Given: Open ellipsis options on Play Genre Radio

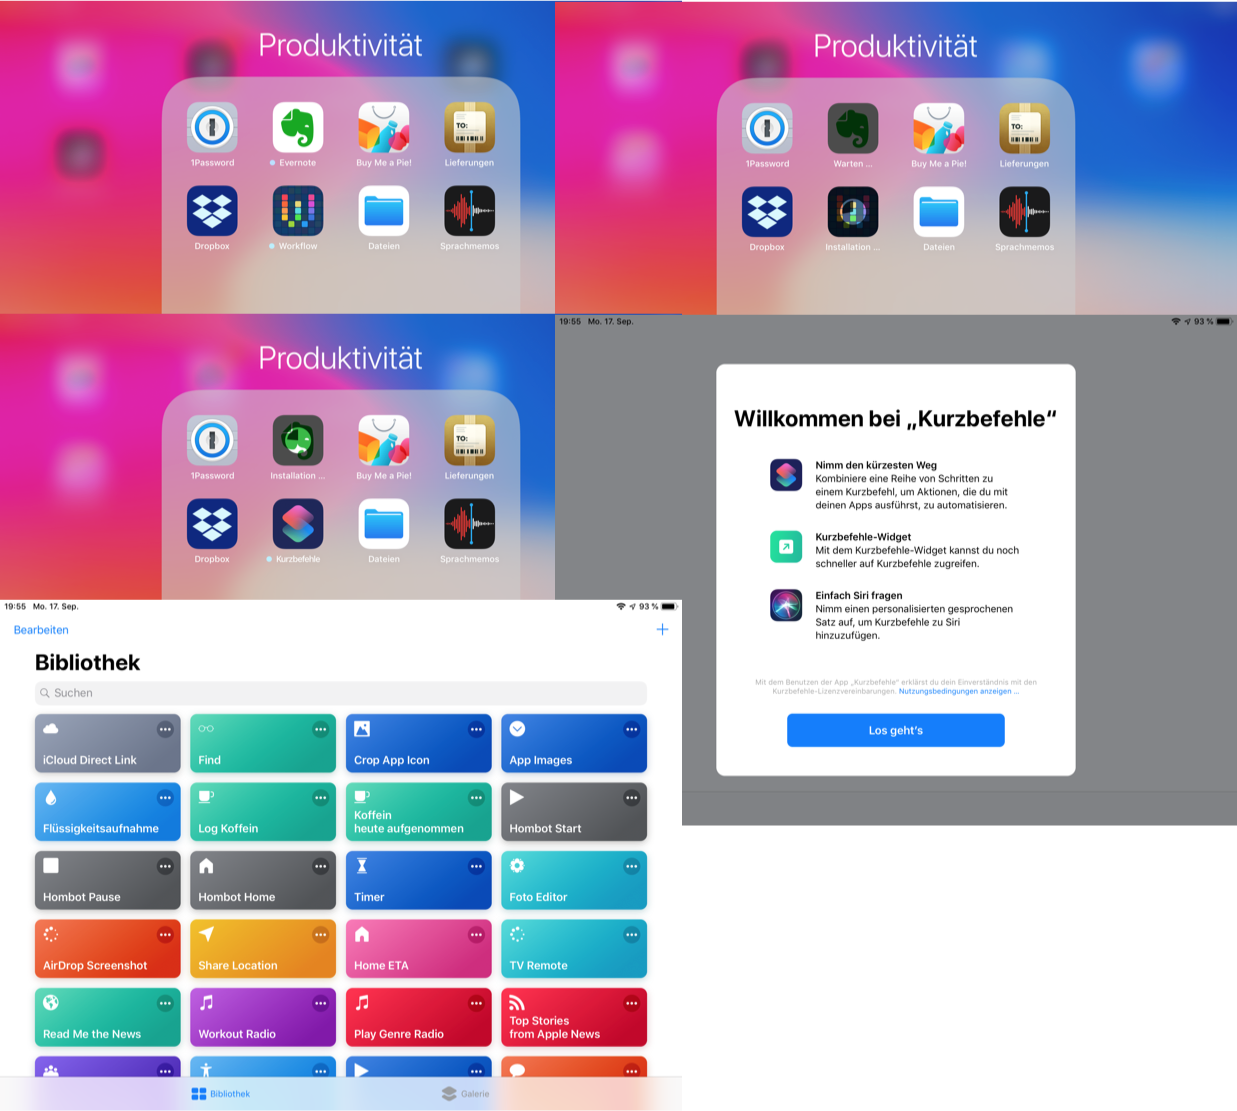Looking at the screenshot, I should (x=476, y=1003).
